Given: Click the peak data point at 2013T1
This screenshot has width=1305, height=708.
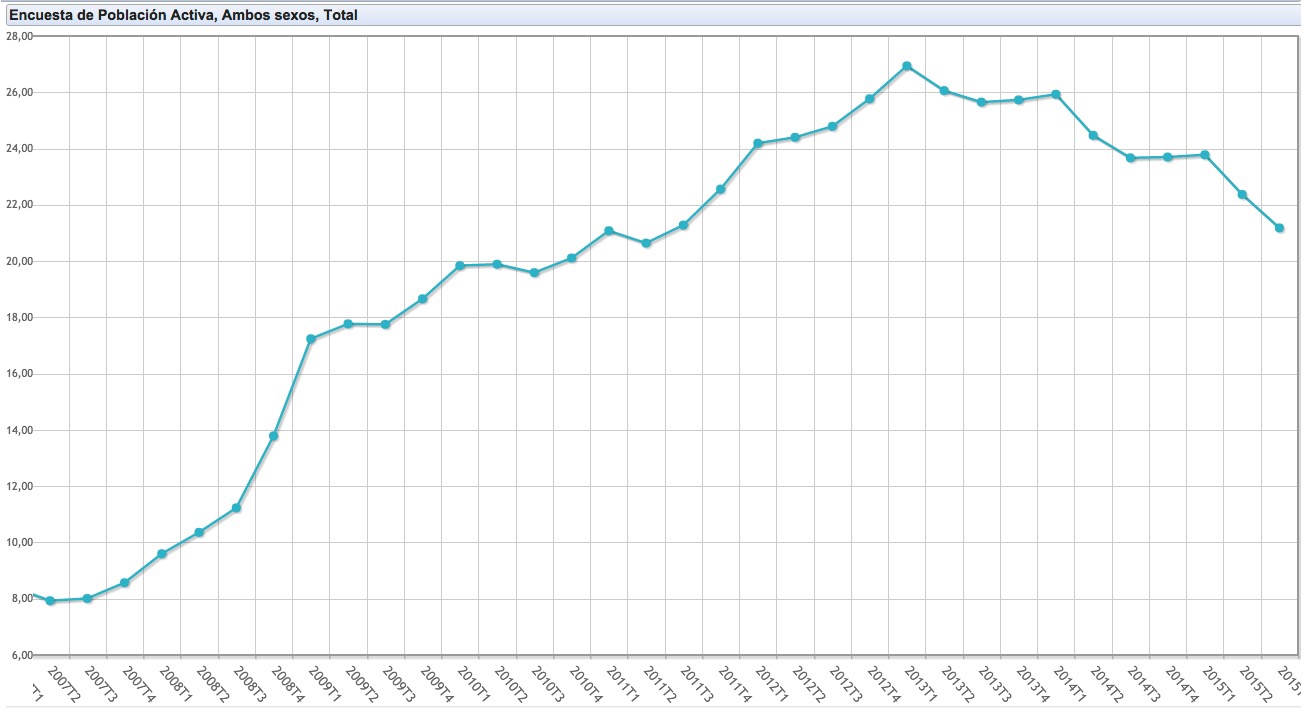Looking at the screenshot, I should [907, 66].
